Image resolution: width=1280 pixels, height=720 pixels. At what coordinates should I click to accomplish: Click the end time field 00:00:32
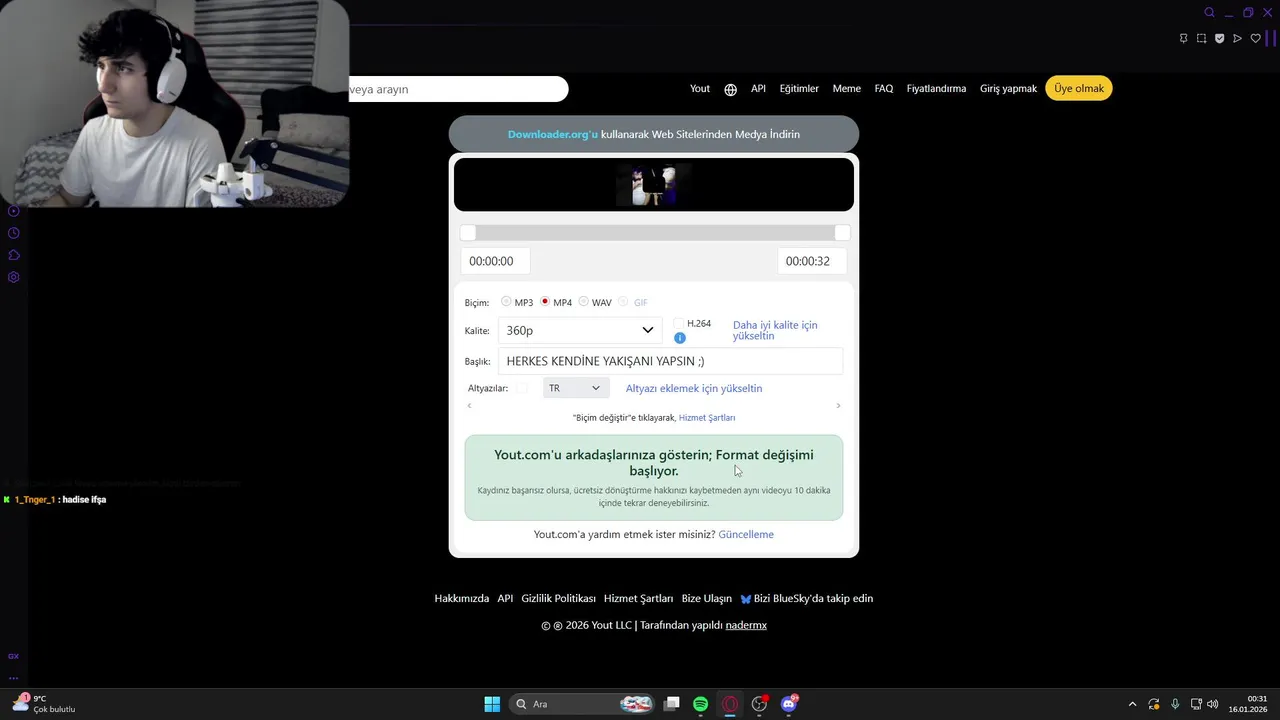(812, 261)
